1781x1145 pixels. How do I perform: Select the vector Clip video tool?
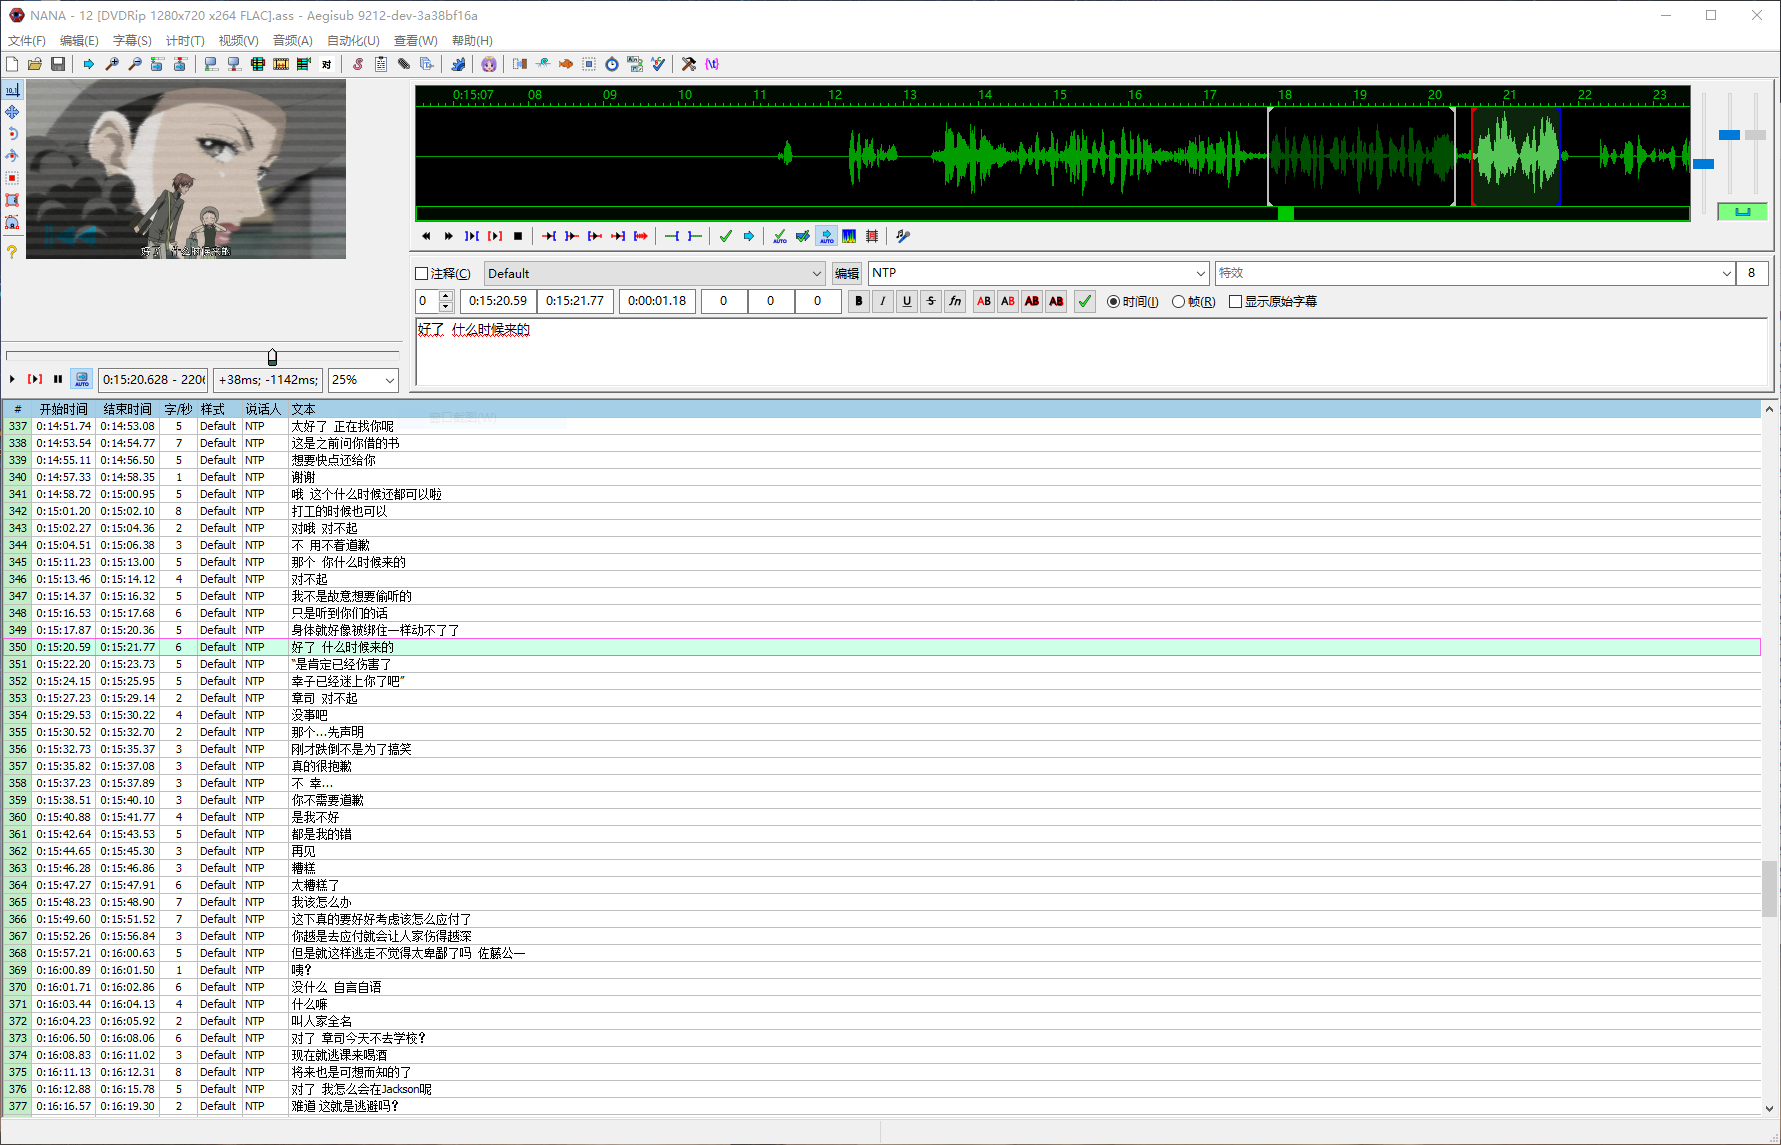12,222
